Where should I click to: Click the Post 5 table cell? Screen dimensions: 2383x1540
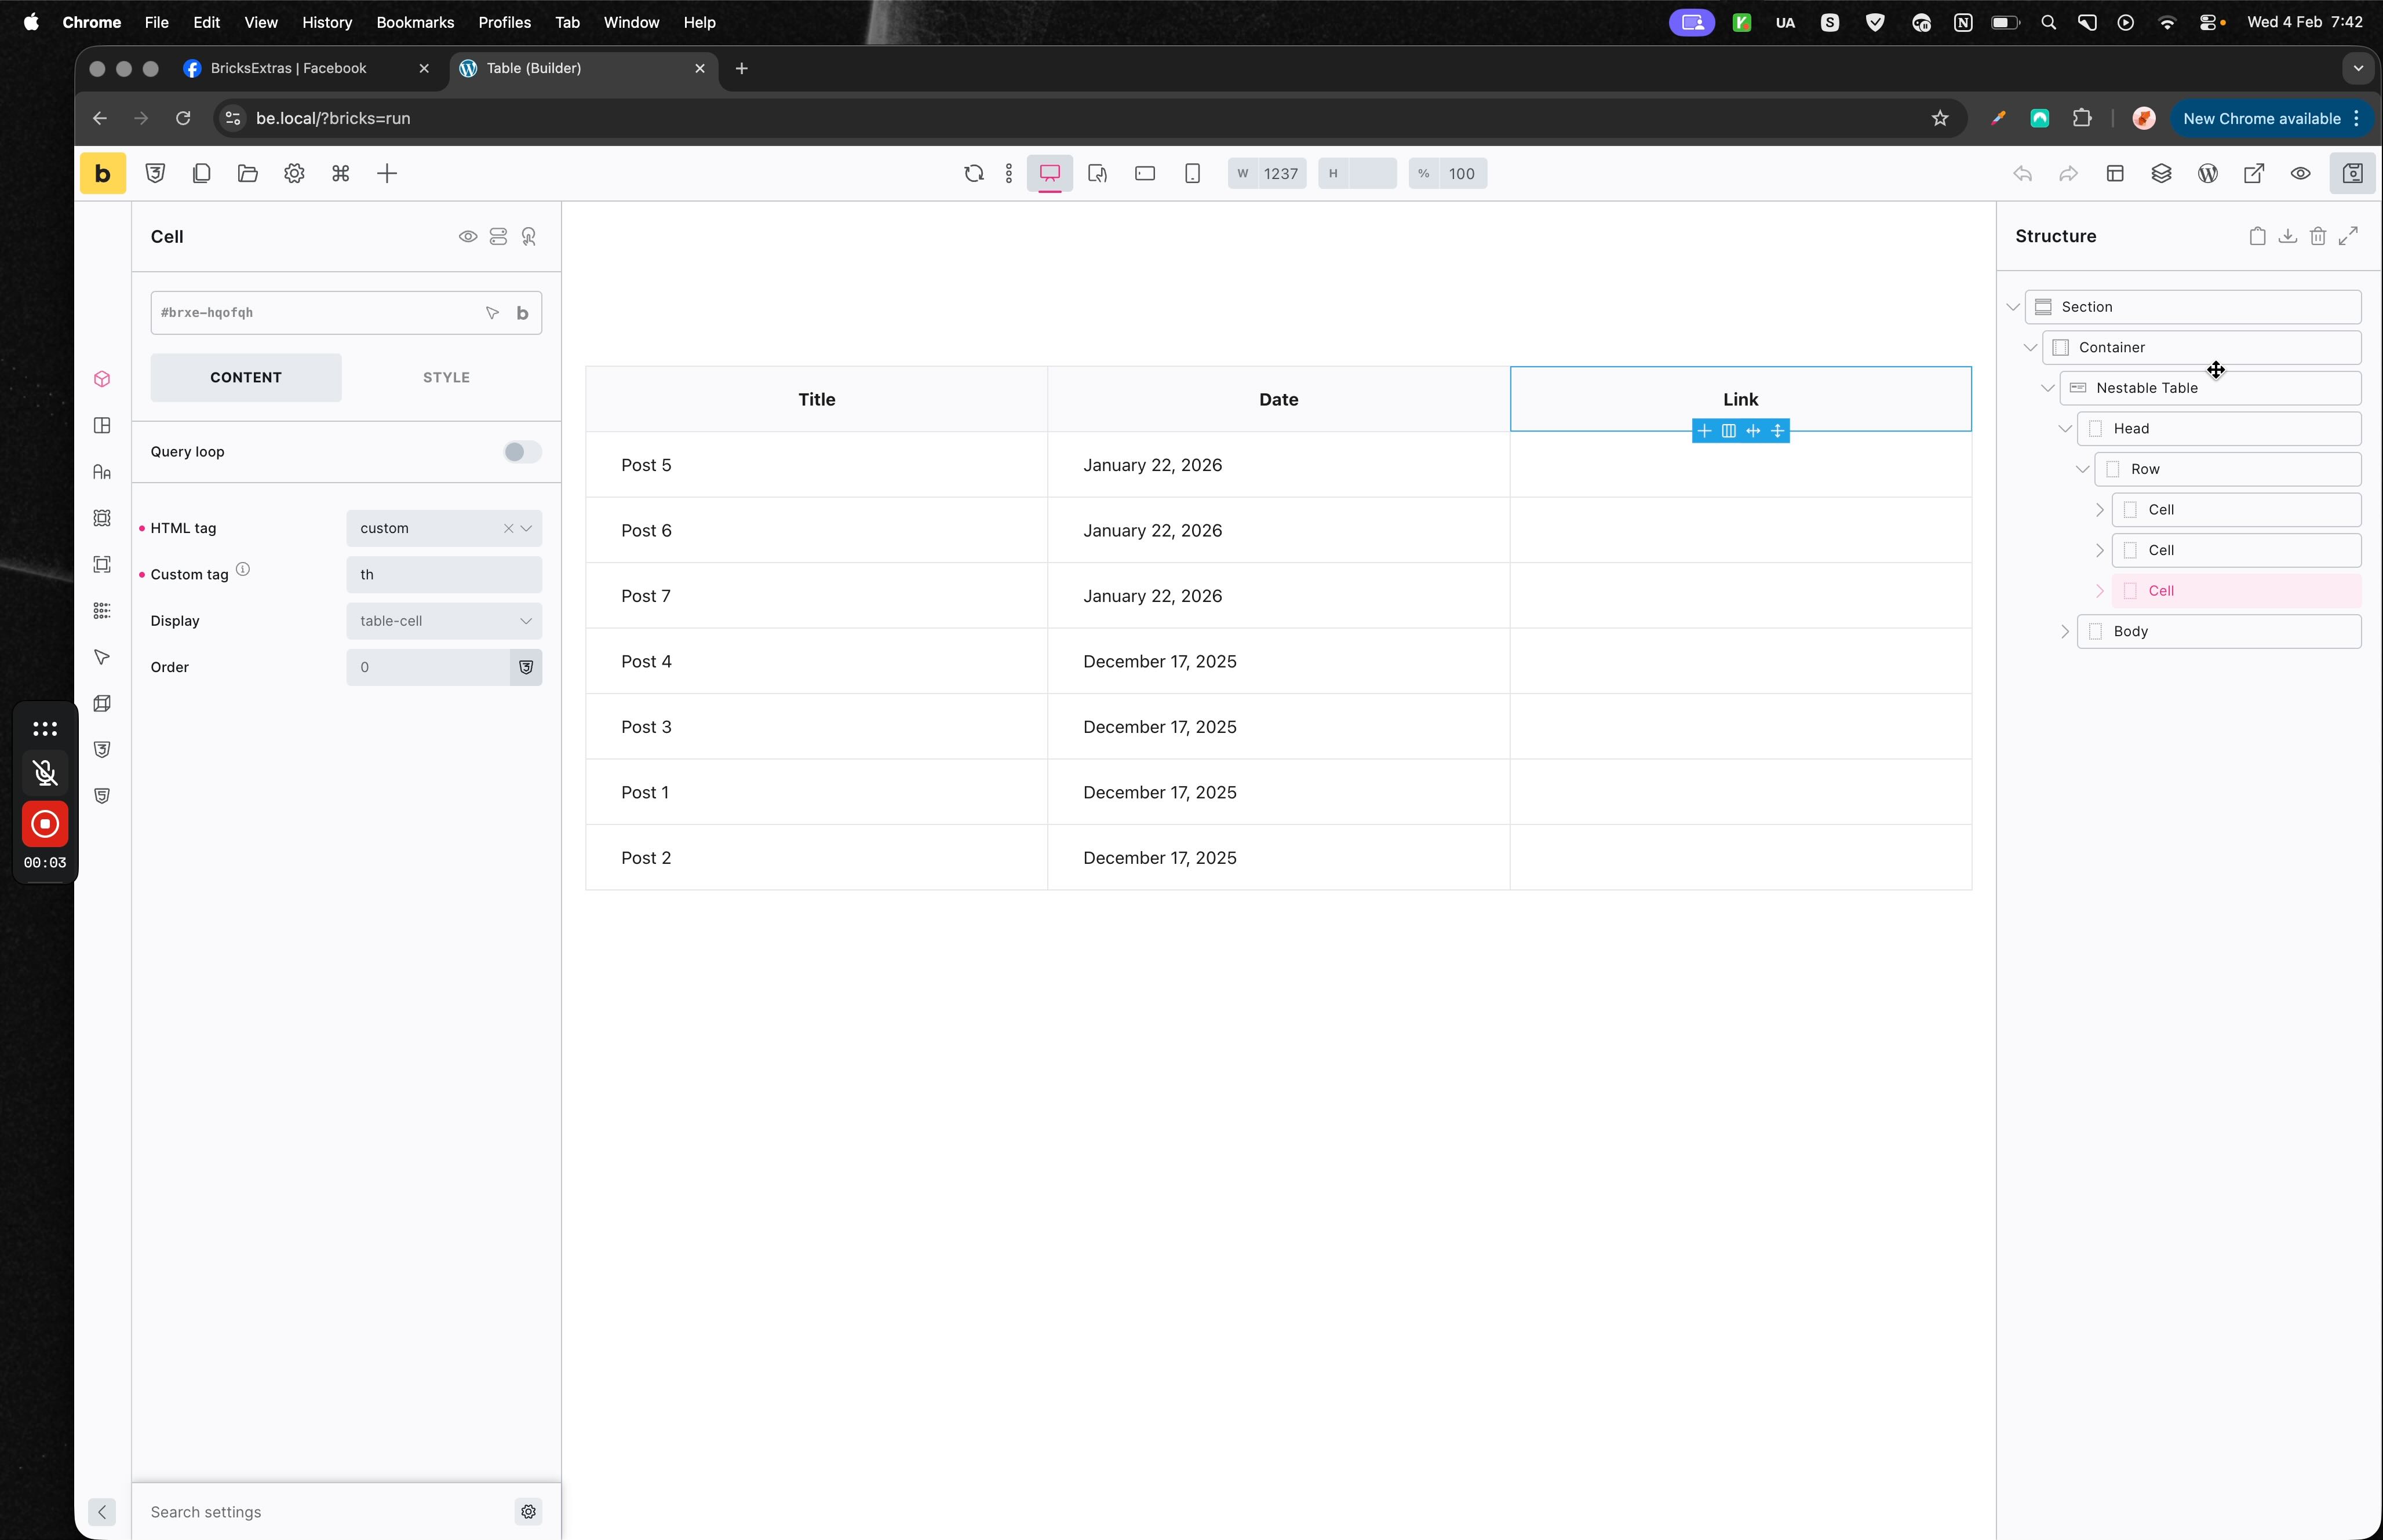tap(816, 465)
